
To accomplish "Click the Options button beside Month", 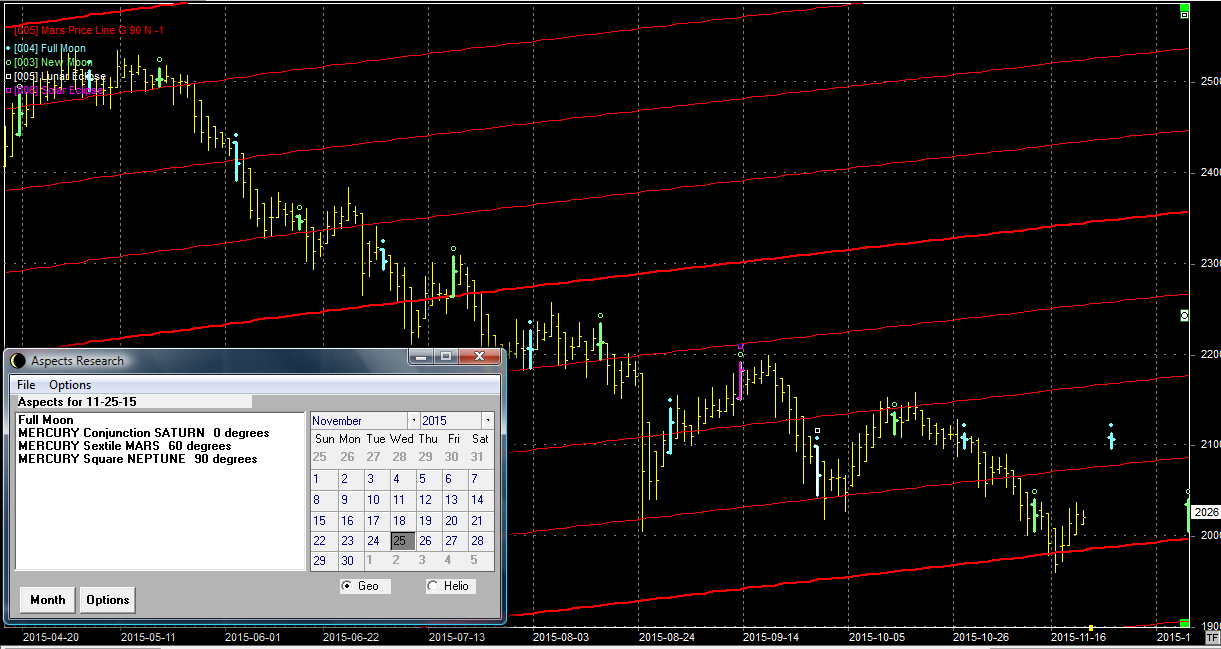I will 107,600.
